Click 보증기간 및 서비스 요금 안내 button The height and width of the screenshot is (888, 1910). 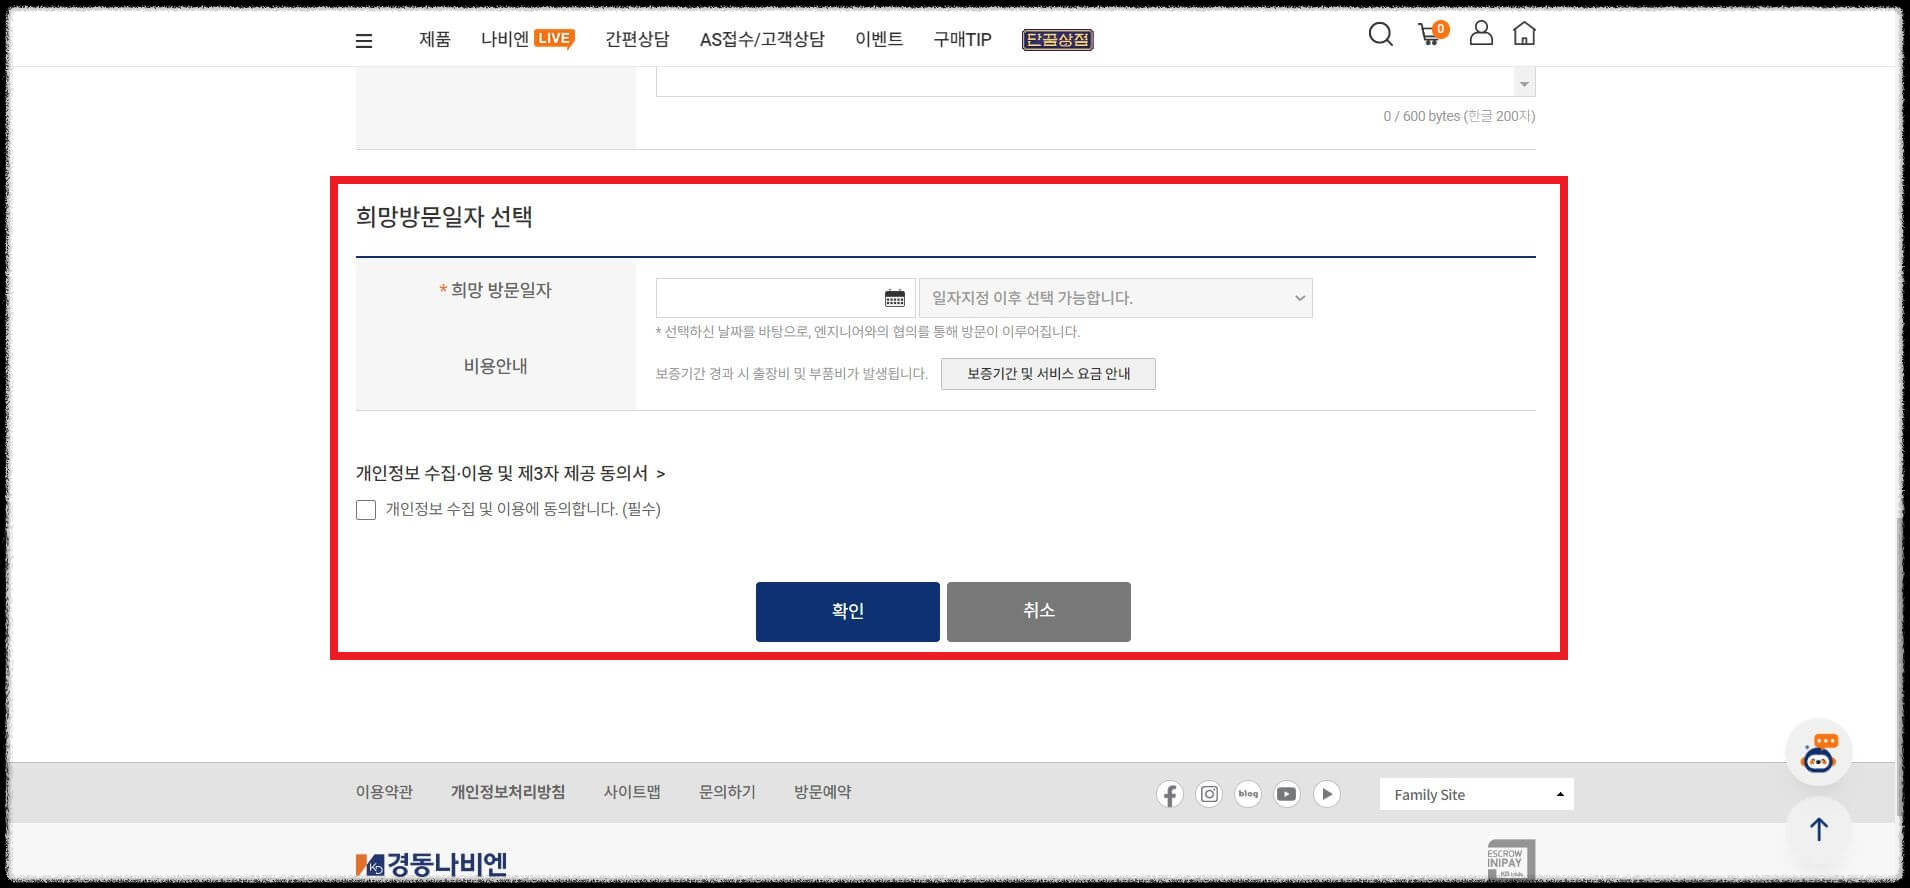[1048, 374]
